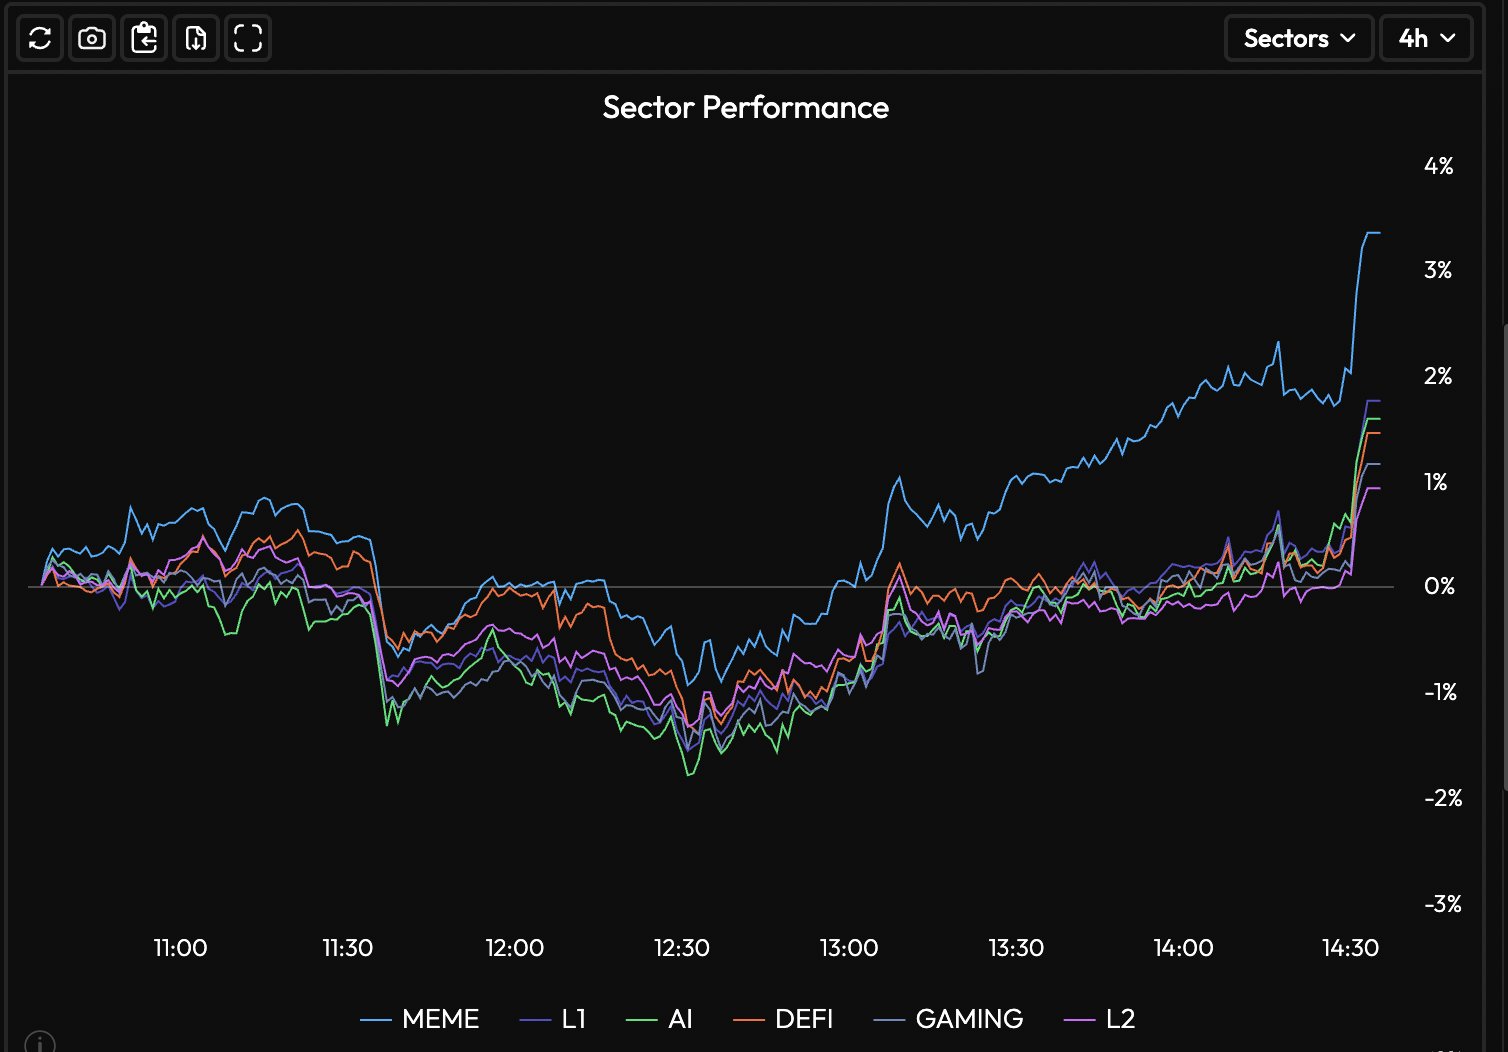Toggle the AI series in legend
This screenshot has height=1052, width=1508.
pyautogui.click(x=659, y=1019)
